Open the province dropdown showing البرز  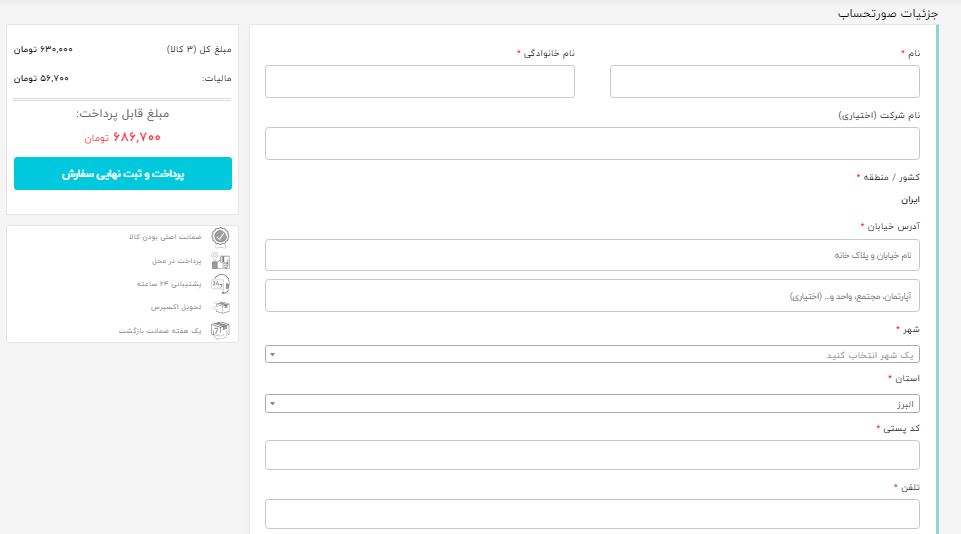(592, 403)
